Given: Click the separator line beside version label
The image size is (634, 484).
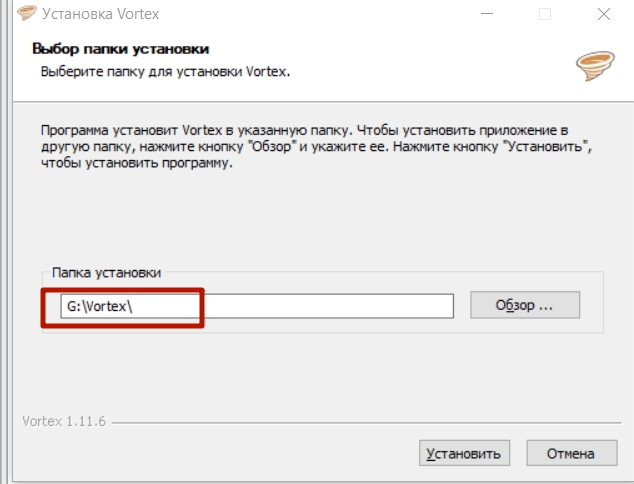Looking at the screenshot, I should (366, 423).
